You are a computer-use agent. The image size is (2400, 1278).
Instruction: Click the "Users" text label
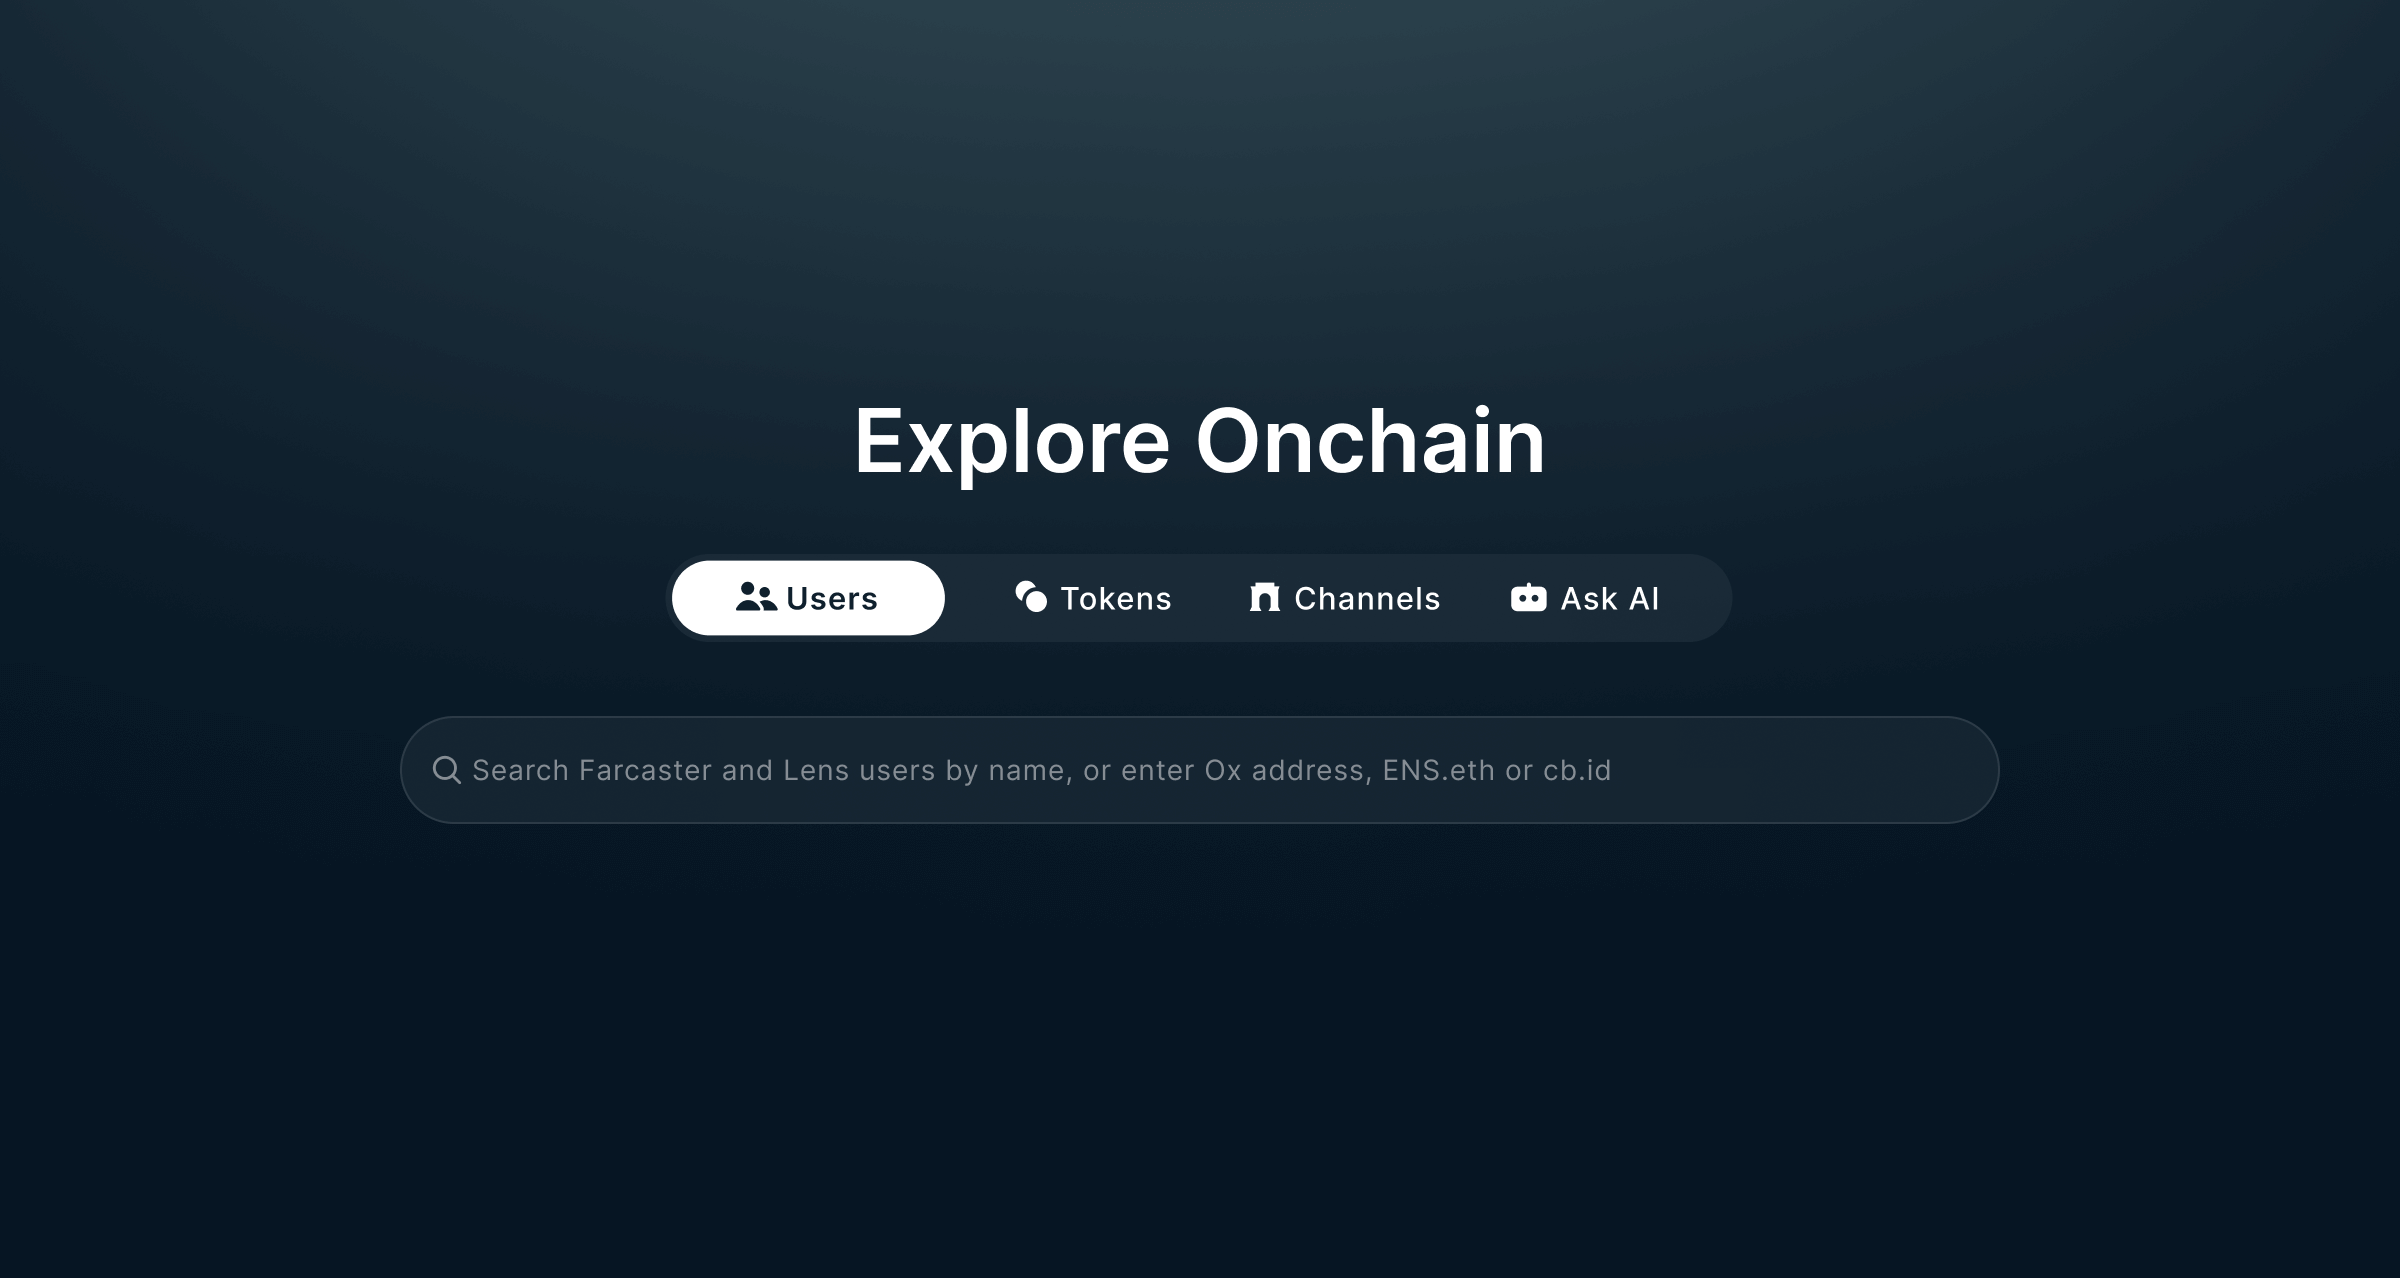[x=832, y=598]
